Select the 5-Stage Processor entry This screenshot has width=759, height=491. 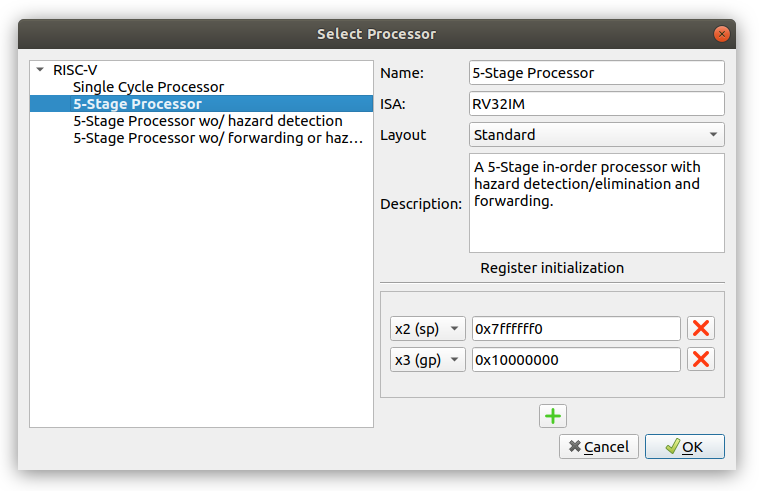coord(201,104)
